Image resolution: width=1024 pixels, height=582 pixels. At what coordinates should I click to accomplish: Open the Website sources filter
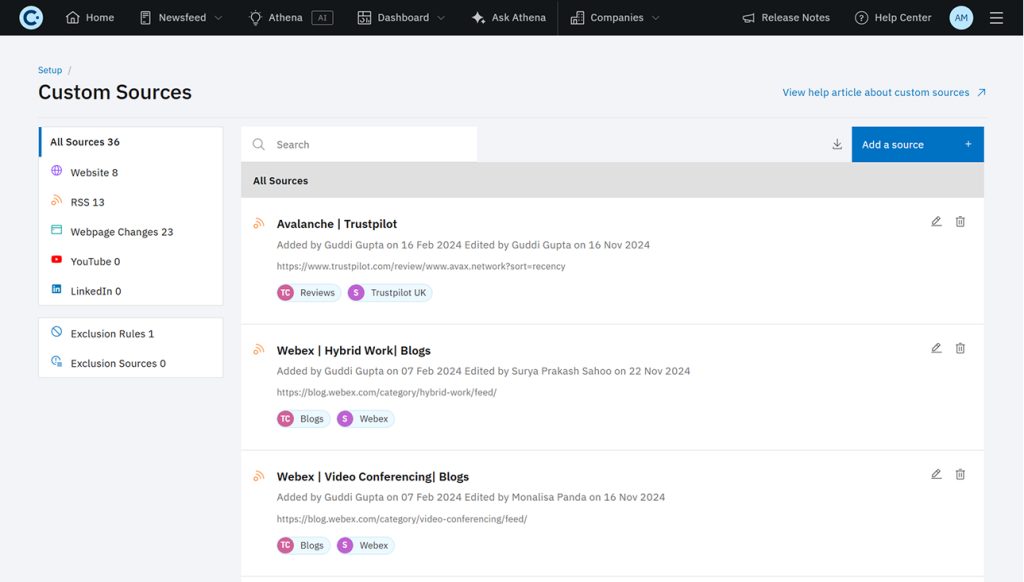(93, 172)
